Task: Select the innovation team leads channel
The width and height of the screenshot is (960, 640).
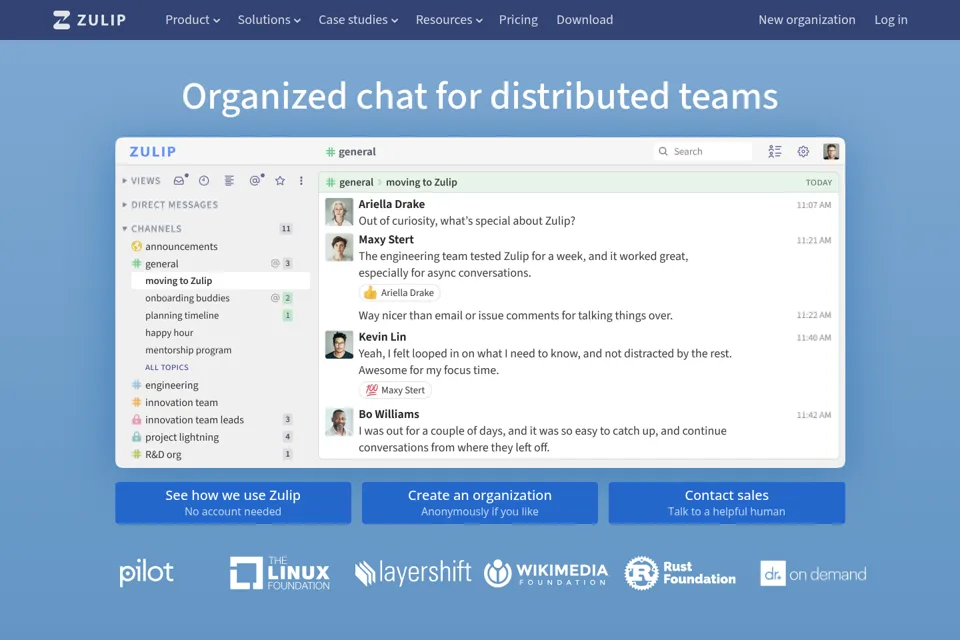Action: (194, 420)
